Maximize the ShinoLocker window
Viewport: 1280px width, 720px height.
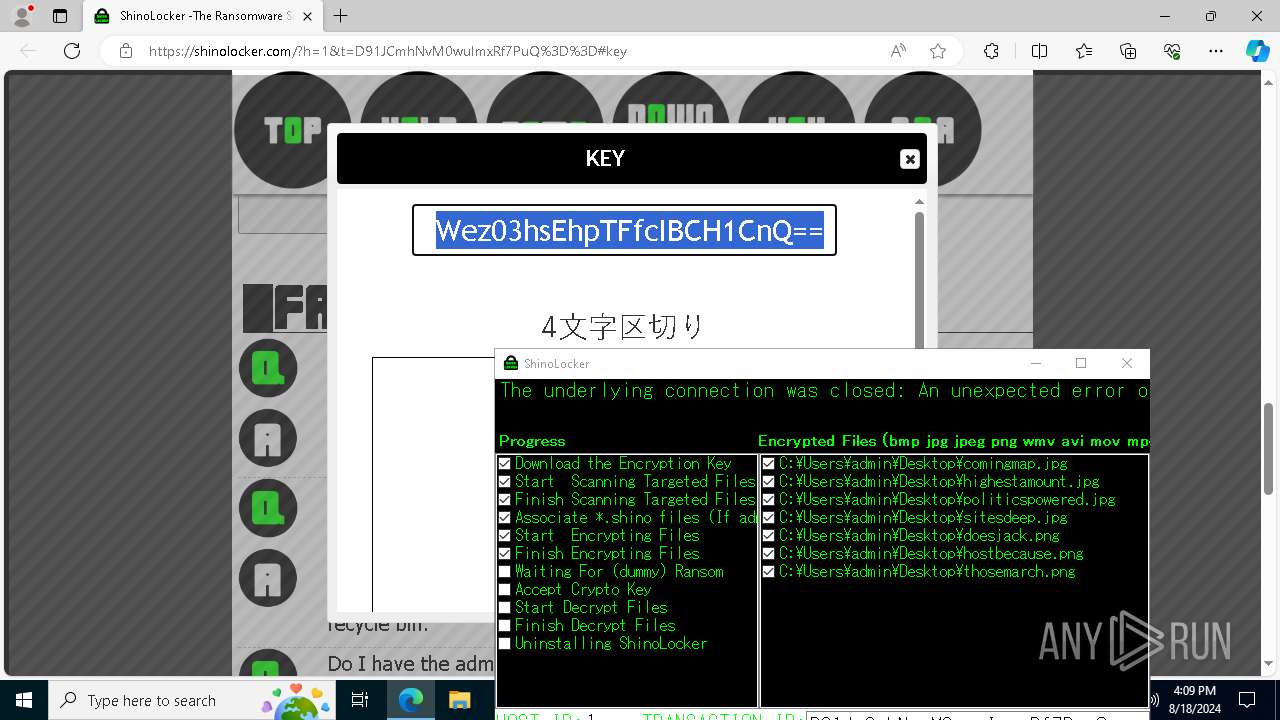pyautogui.click(x=1081, y=363)
